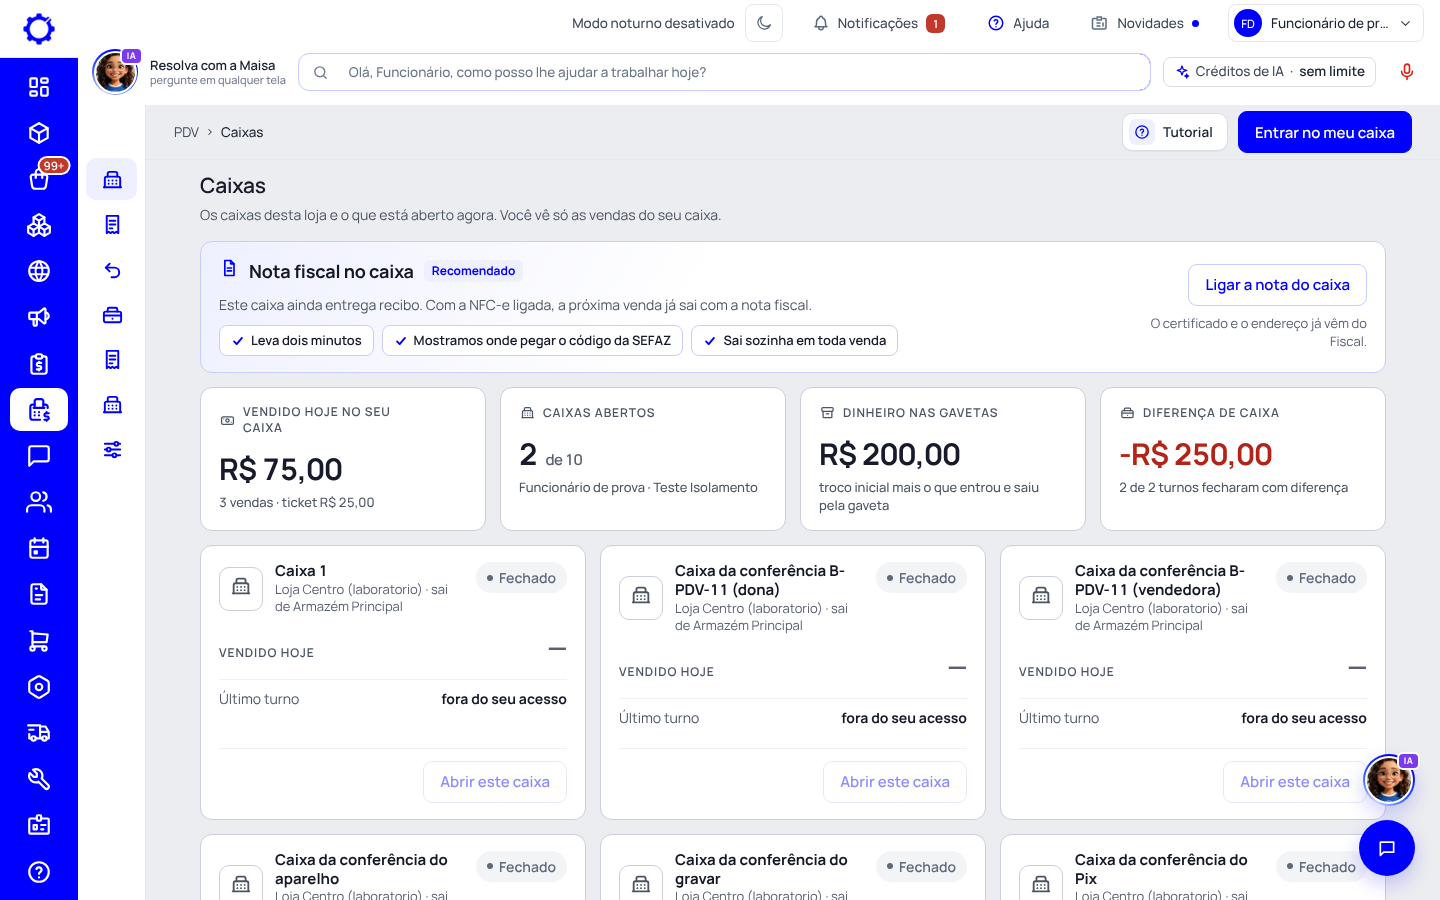Click the register icon on PDV-11 (vendedora) card
The height and width of the screenshot is (900, 1440).
pyautogui.click(x=1041, y=597)
